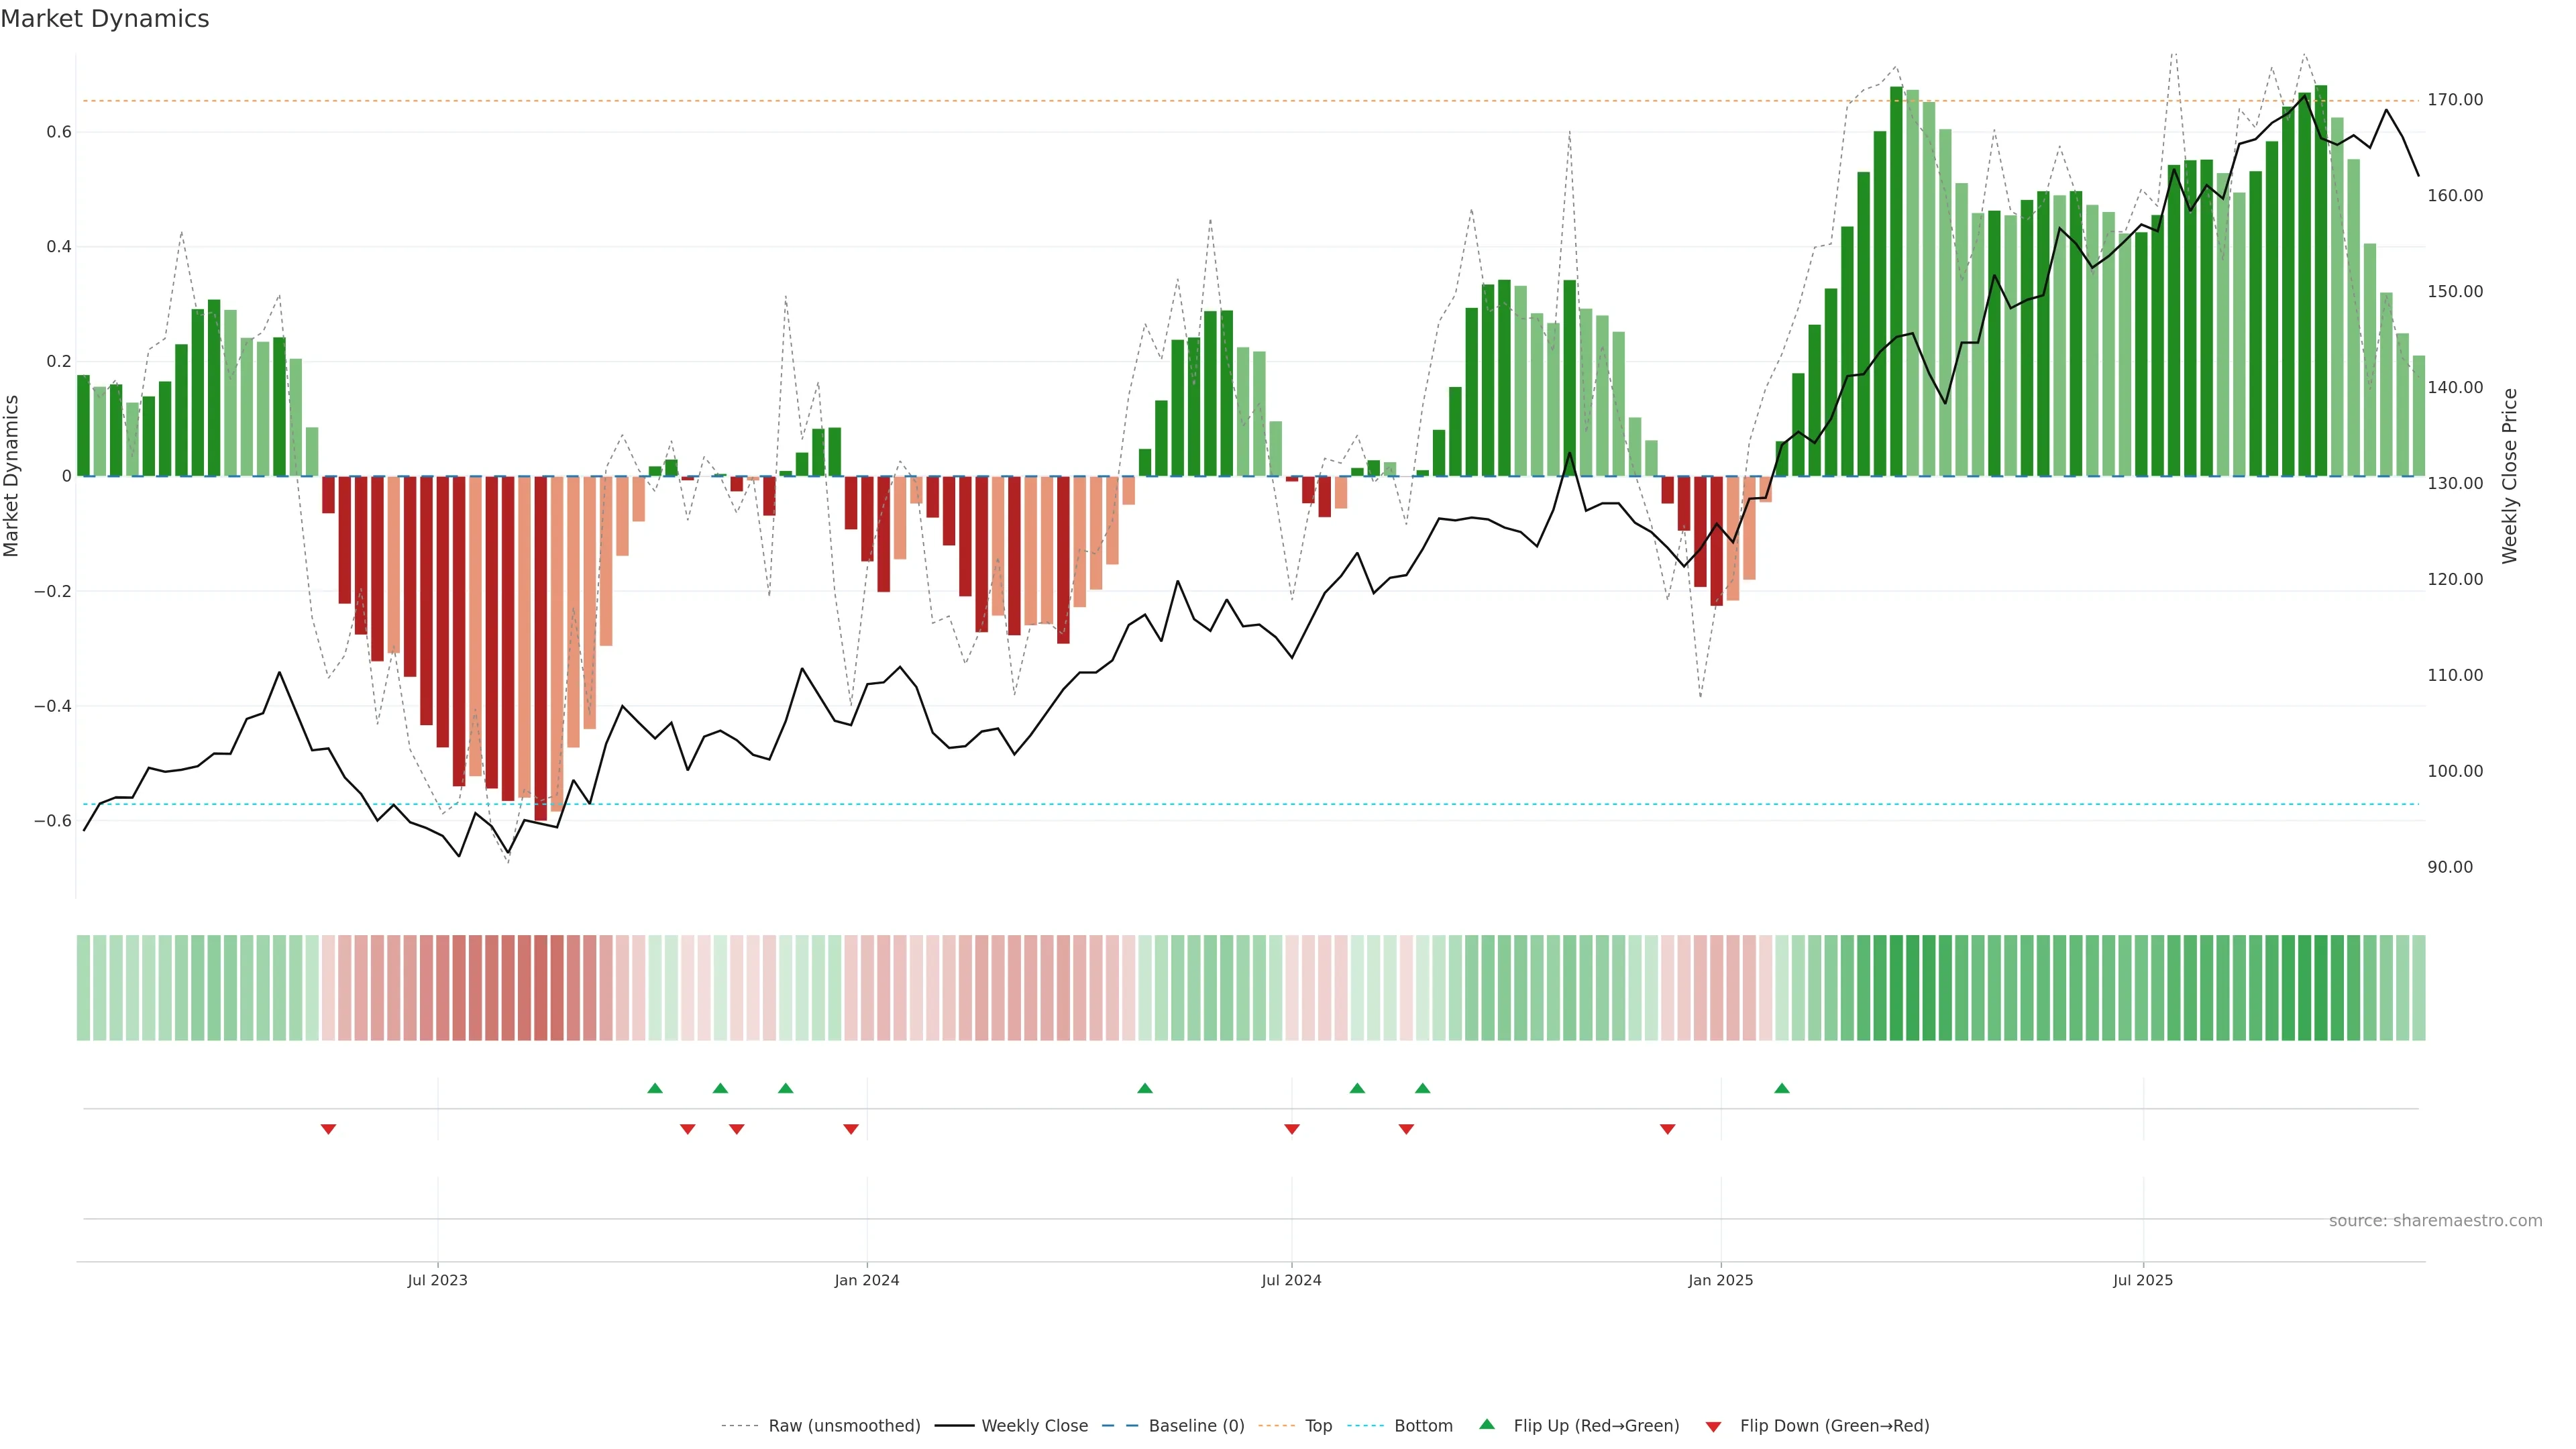Click the Market Dynamics chart title
The height and width of the screenshot is (1449, 2576).
coord(105,19)
